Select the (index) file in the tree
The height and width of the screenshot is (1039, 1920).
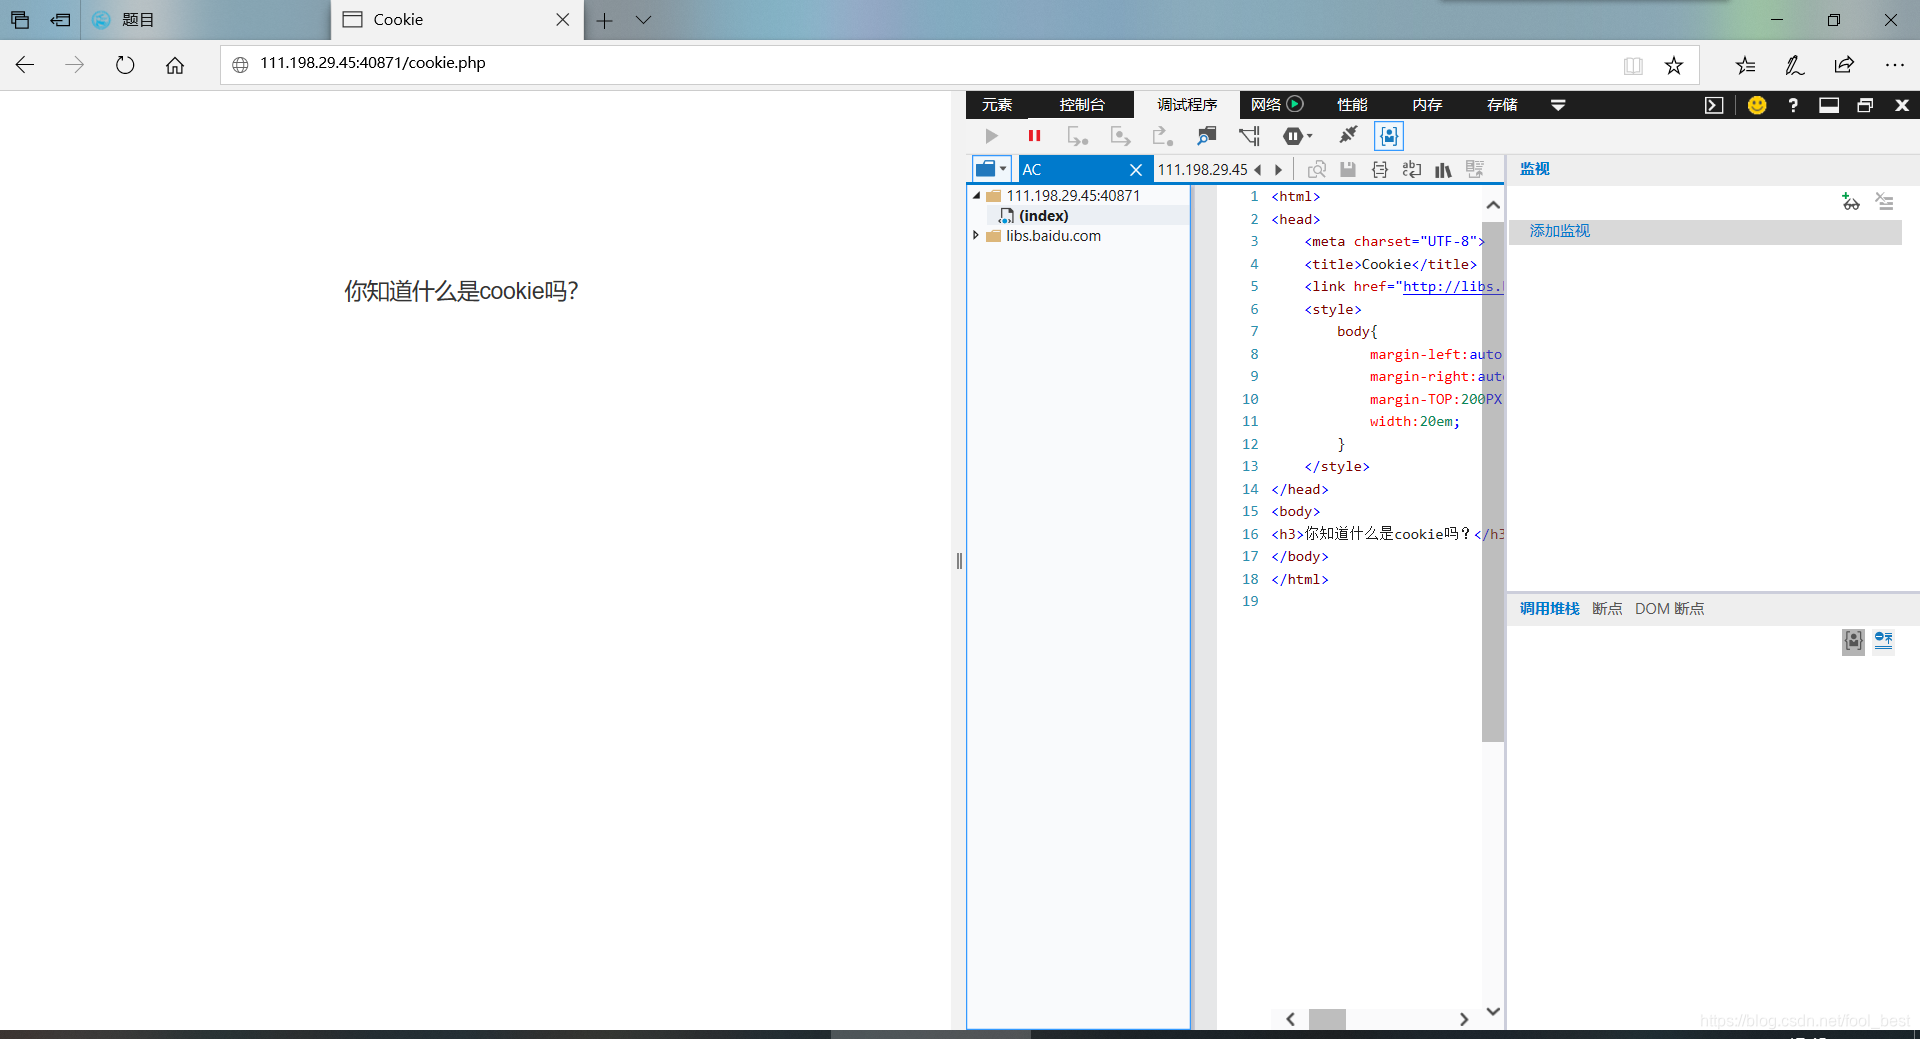pyautogui.click(x=1044, y=216)
